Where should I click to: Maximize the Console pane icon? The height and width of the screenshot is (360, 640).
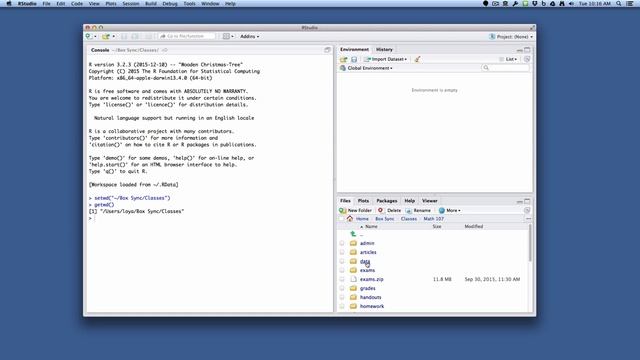pos(327,50)
